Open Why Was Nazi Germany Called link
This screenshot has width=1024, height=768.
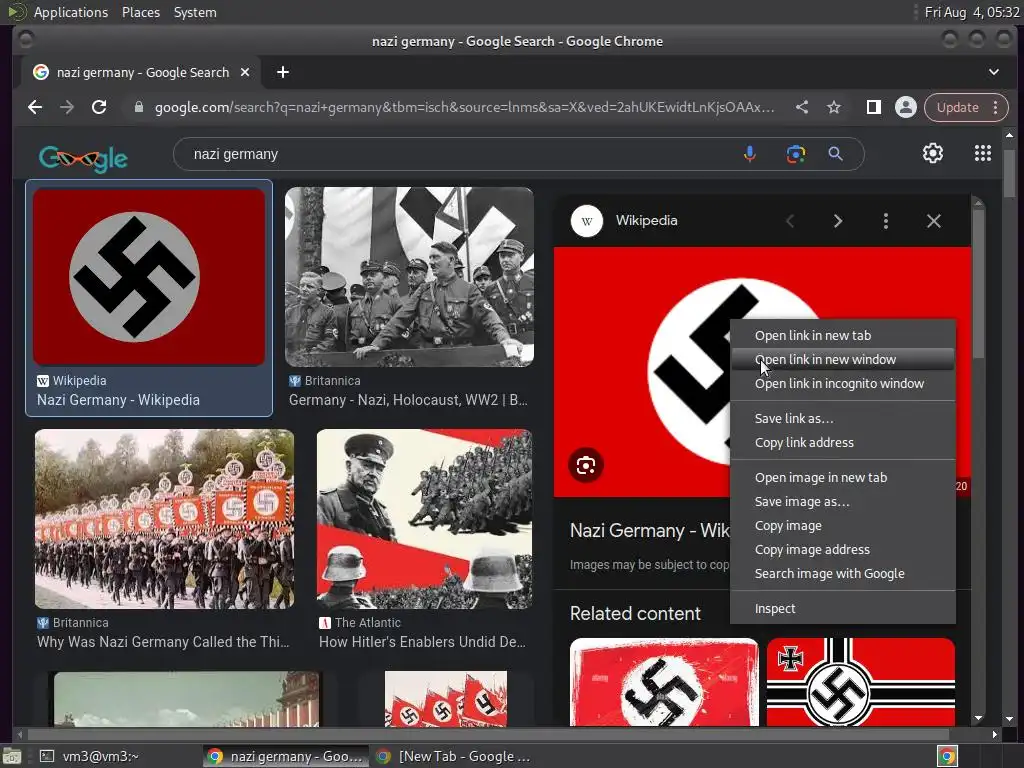pyautogui.click(x=163, y=642)
